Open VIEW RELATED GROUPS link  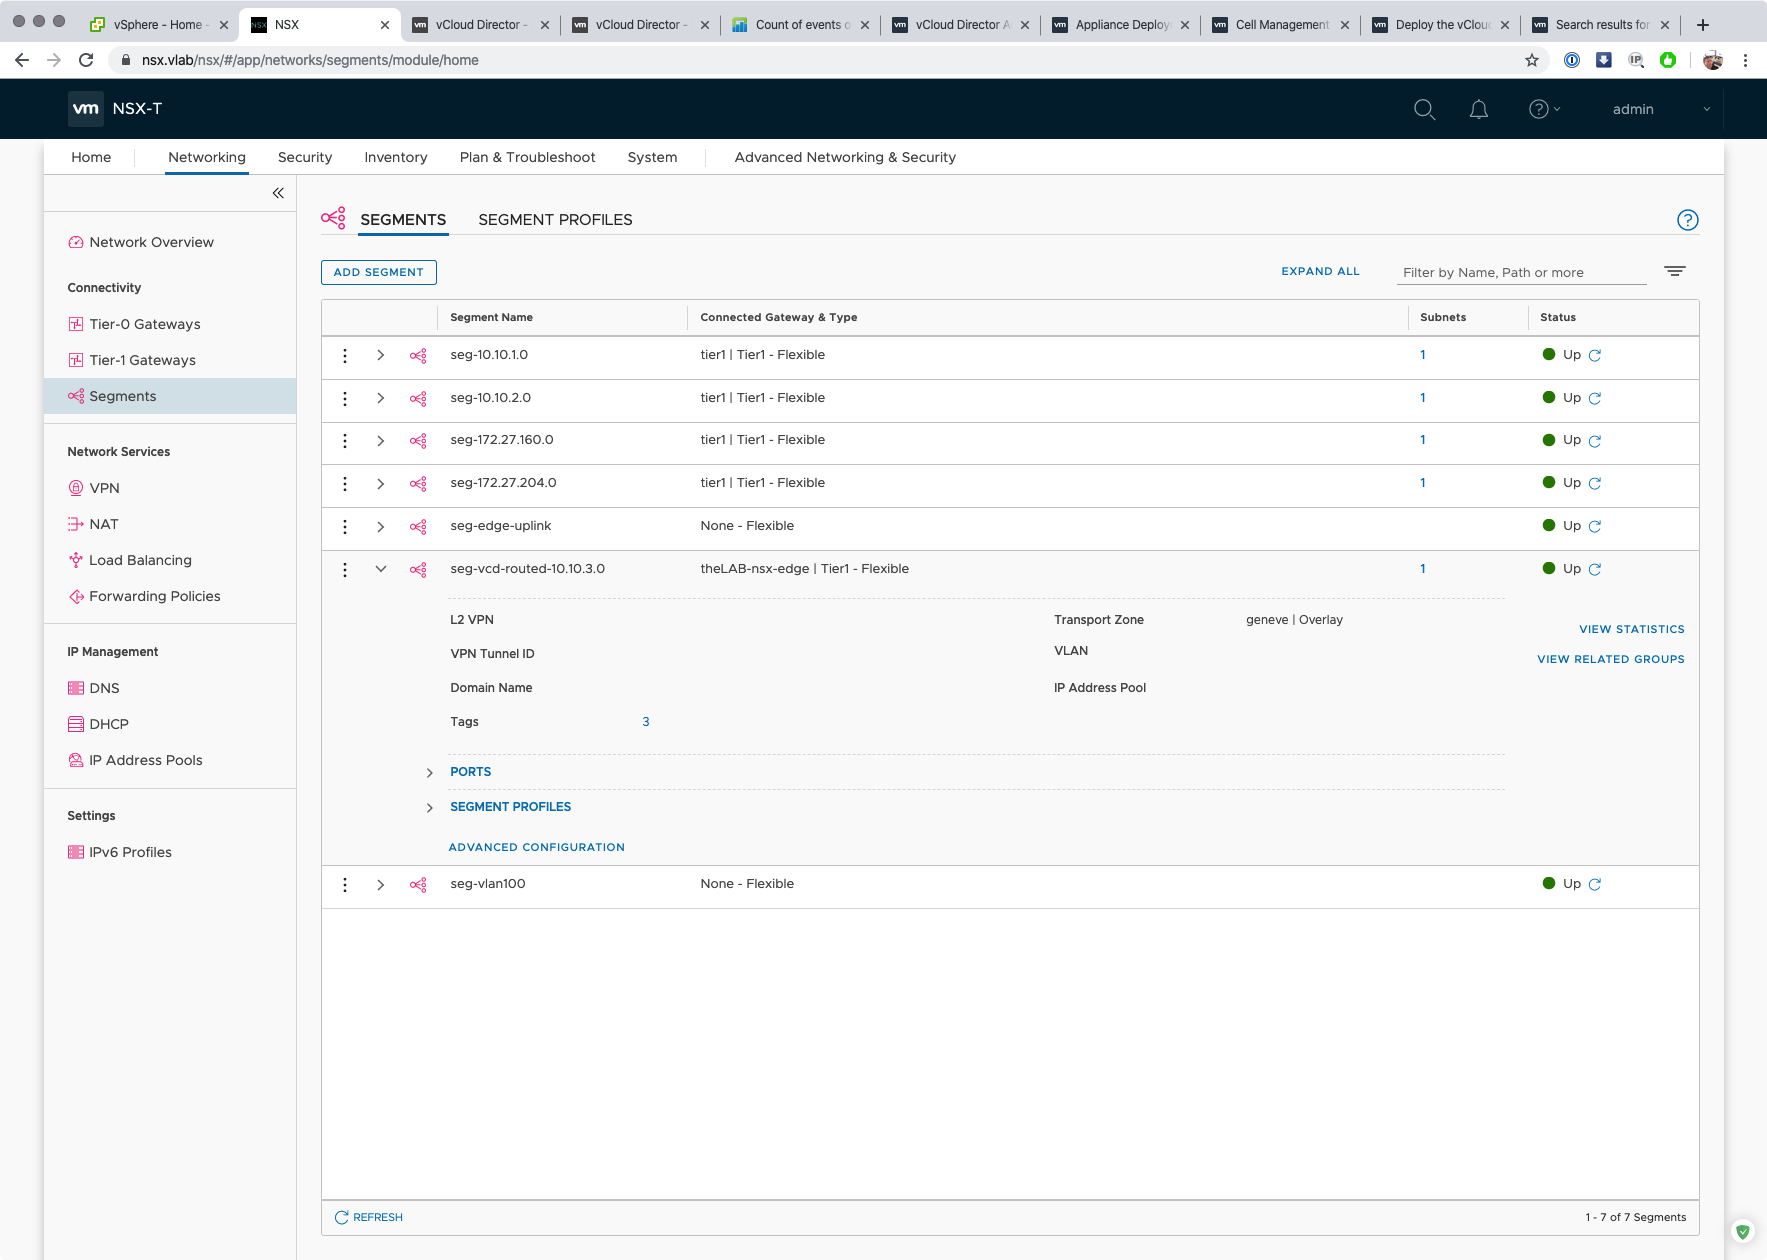coord(1611,659)
